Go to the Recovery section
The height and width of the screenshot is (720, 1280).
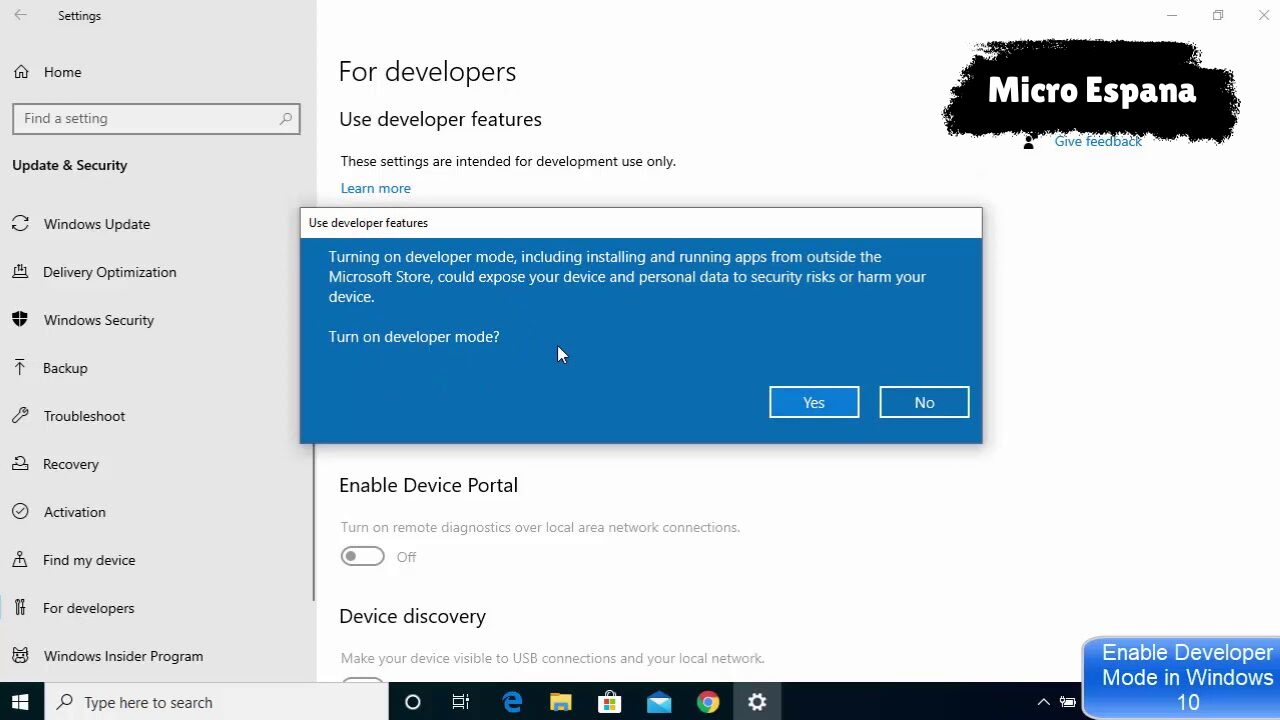point(70,464)
